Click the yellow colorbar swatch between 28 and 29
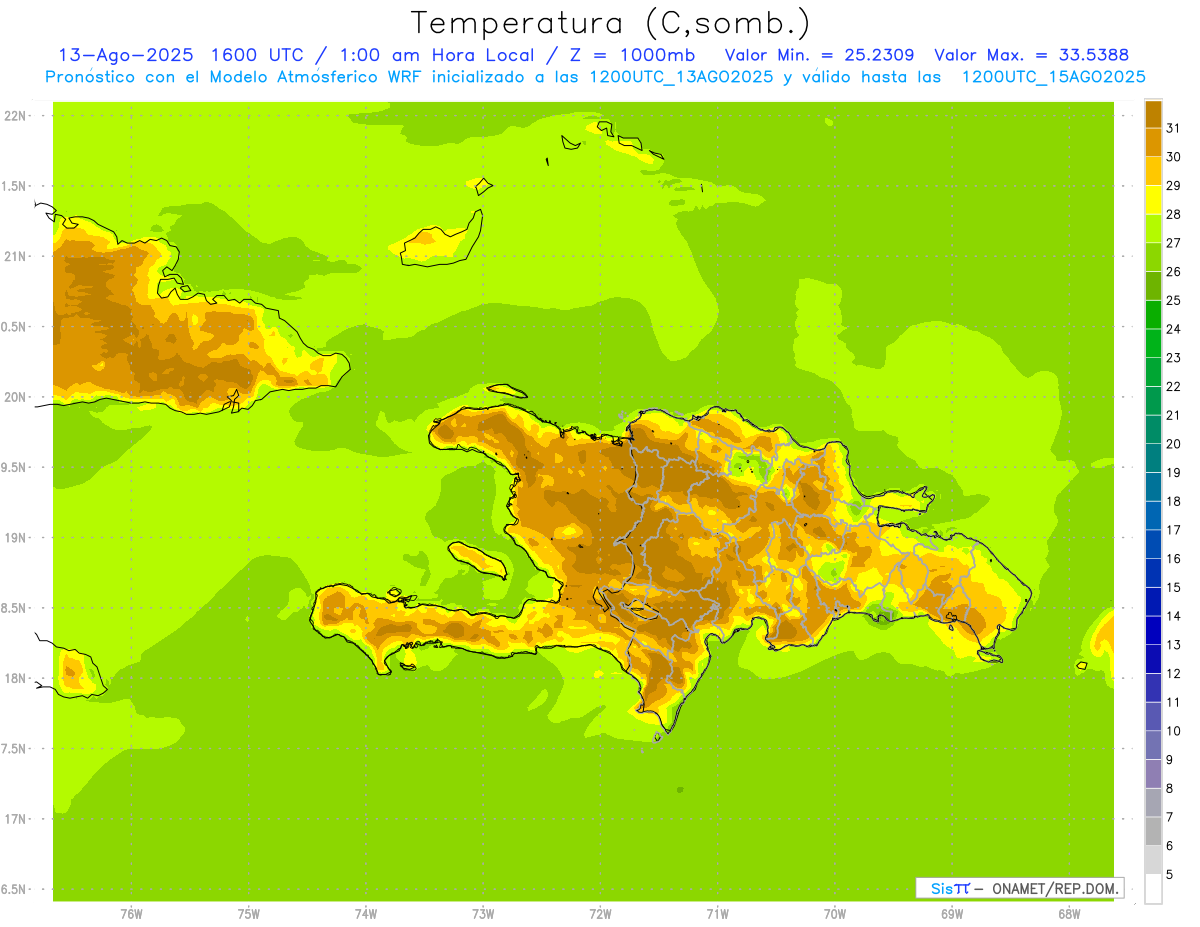Viewport: 1200px width, 927px height. click(1153, 200)
